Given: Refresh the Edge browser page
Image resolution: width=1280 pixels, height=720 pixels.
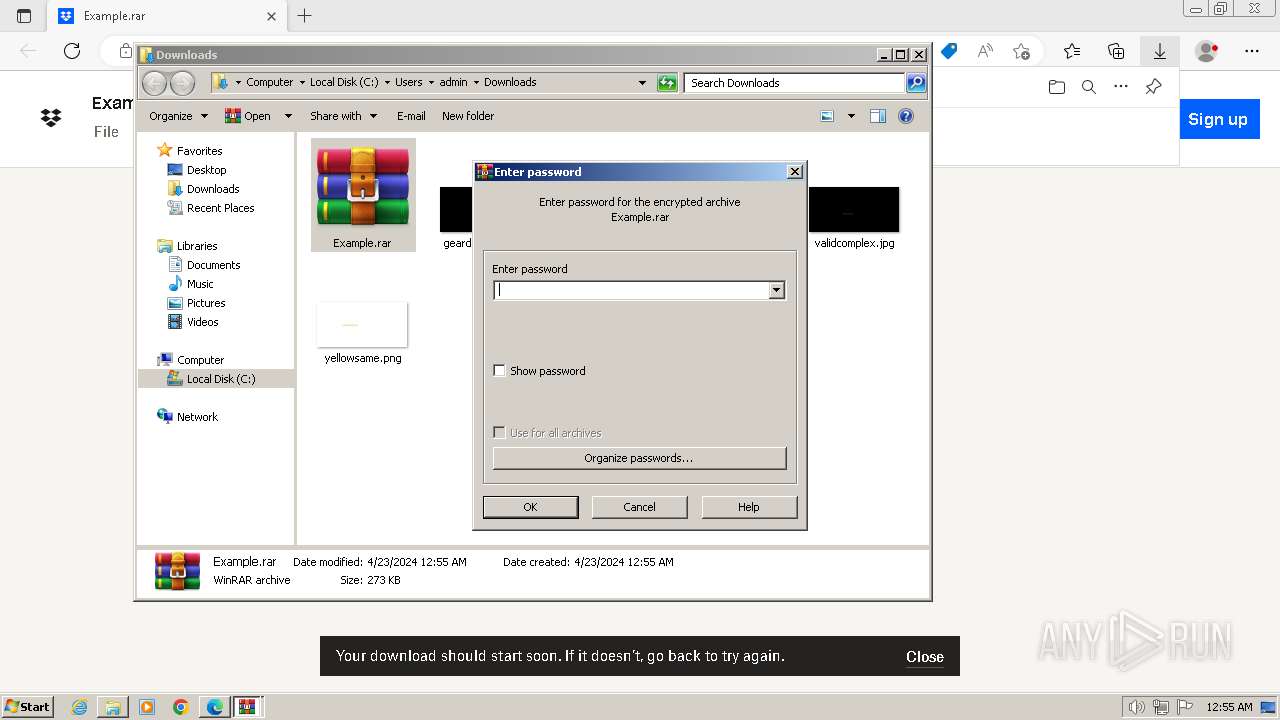Looking at the screenshot, I should point(72,51).
